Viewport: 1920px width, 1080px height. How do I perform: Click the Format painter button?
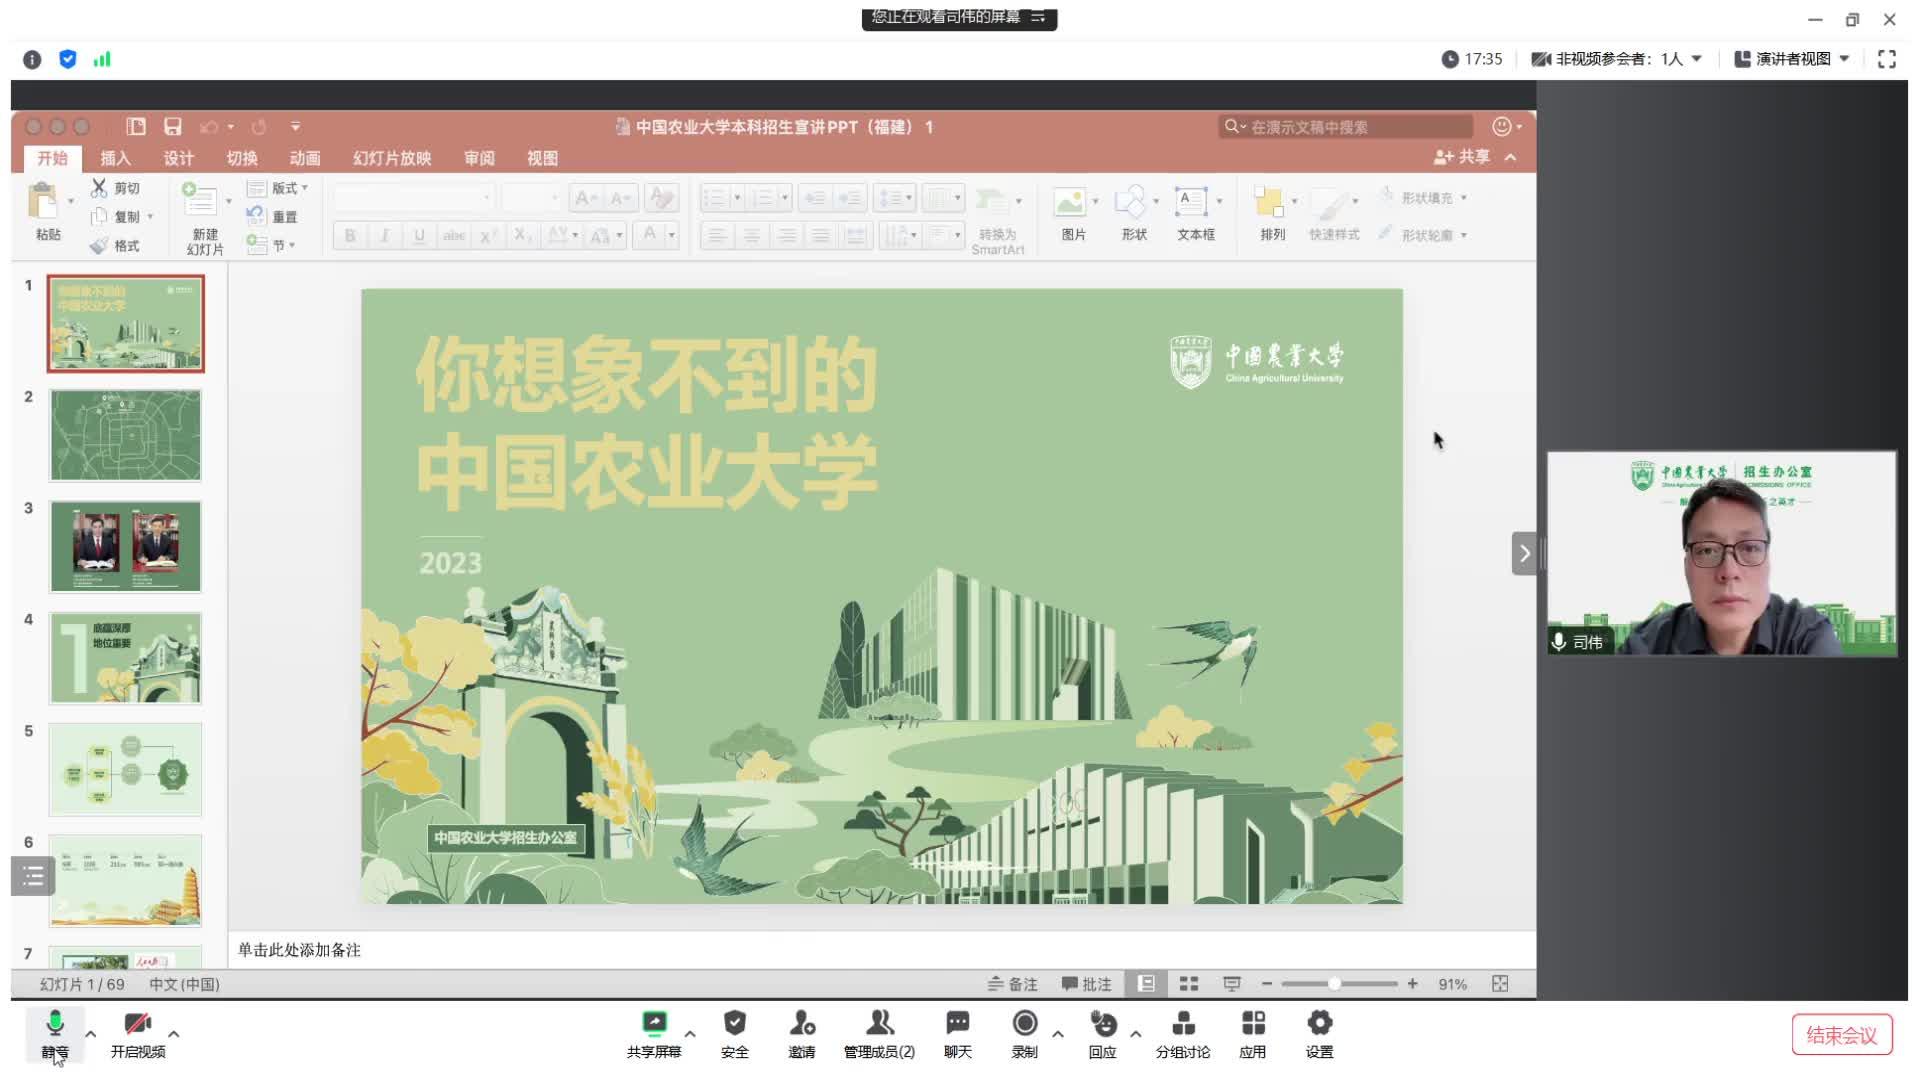click(x=114, y=245)
